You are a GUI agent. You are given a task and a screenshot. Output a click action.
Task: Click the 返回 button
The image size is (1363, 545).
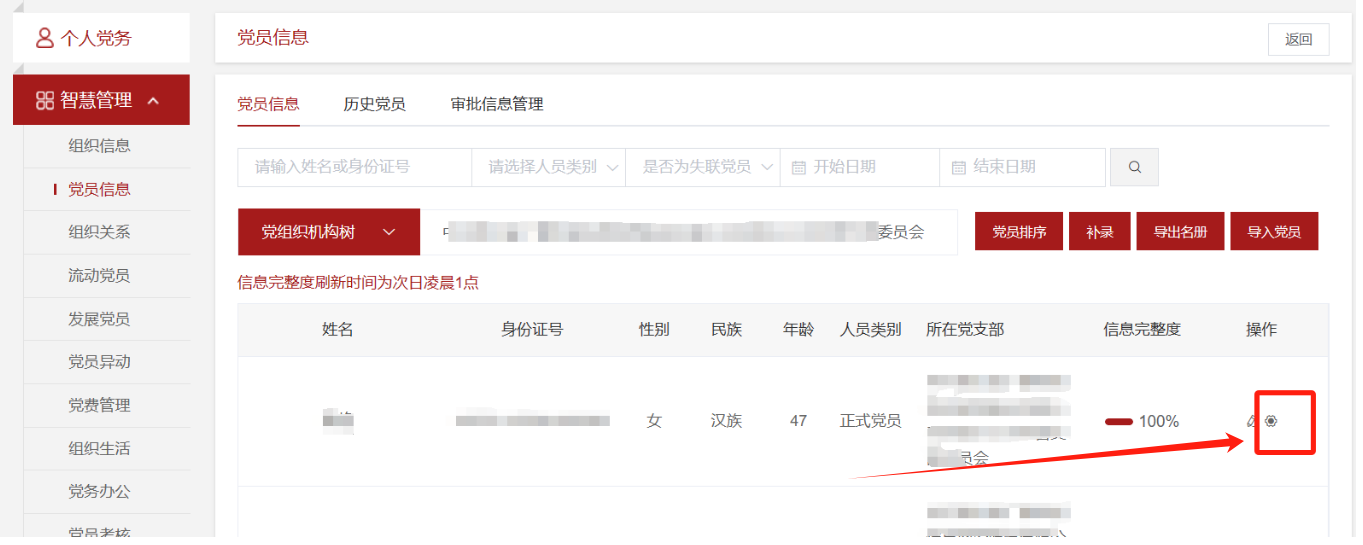tap(1298, 39)
